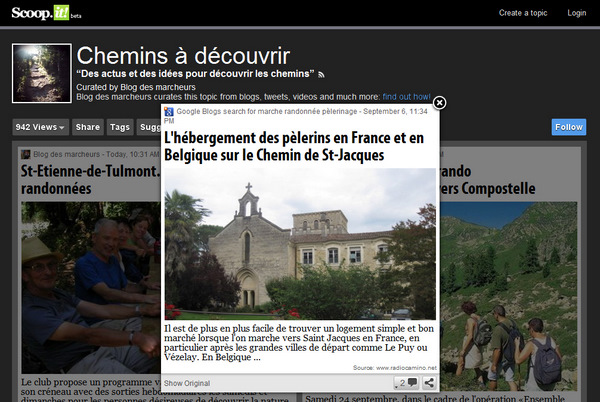This screenshot has width=600, height=402.
Task: Click the topic thumbnail of the forest path
Action: [x=42, y=73]
